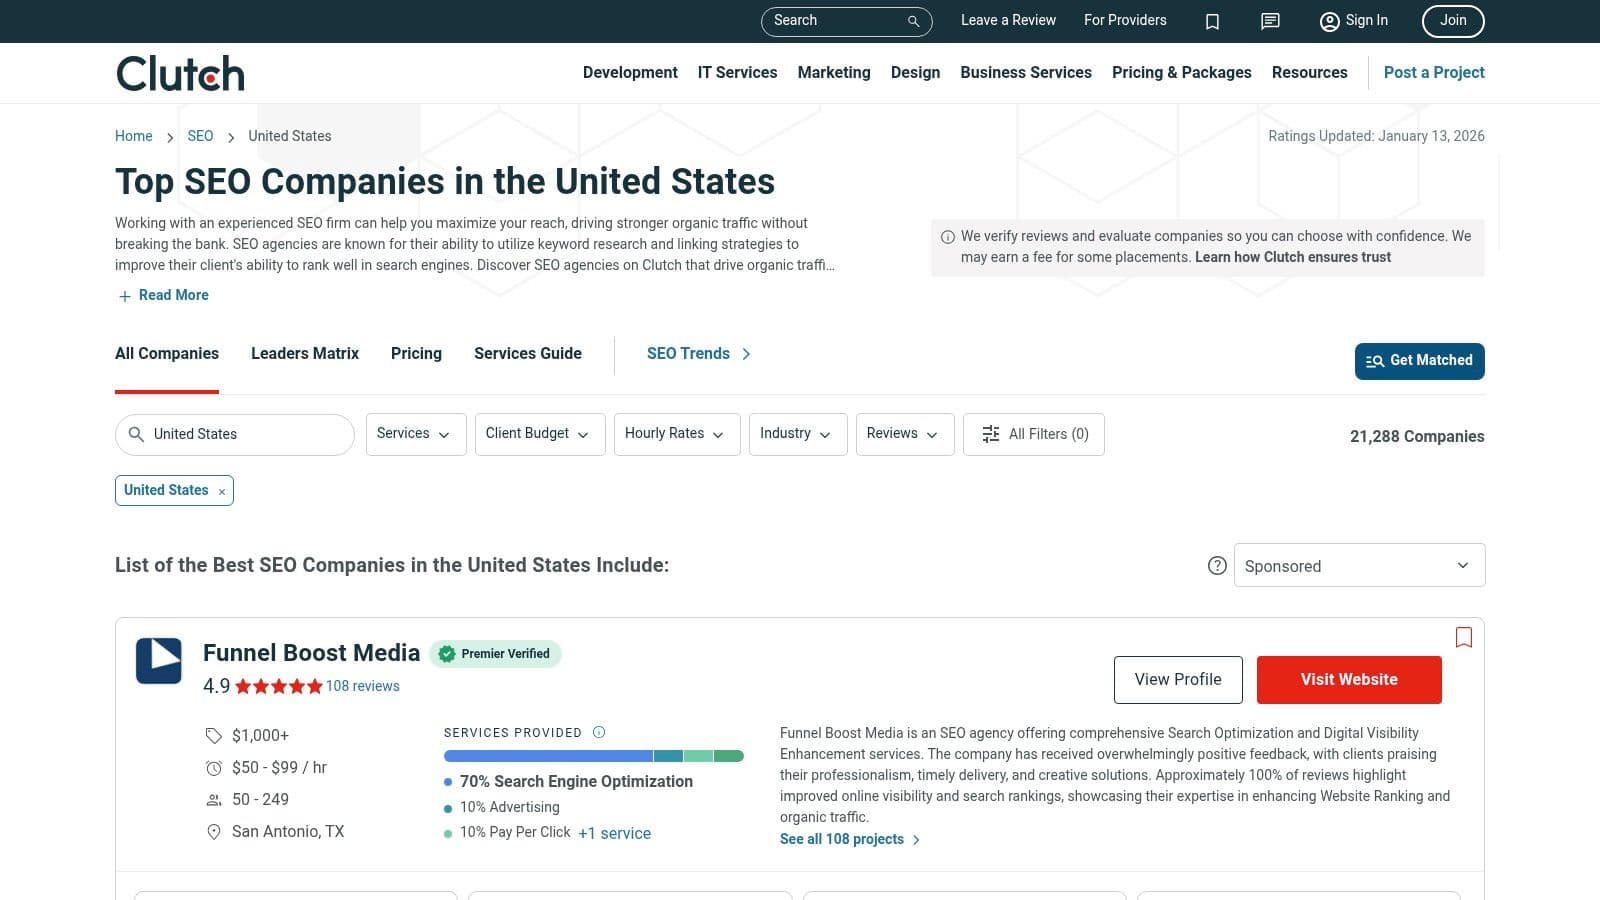Open the Client Budget dropdown
Viewport: 1600px width, 900px height.
pyautogui.click(x=539, y=434)
